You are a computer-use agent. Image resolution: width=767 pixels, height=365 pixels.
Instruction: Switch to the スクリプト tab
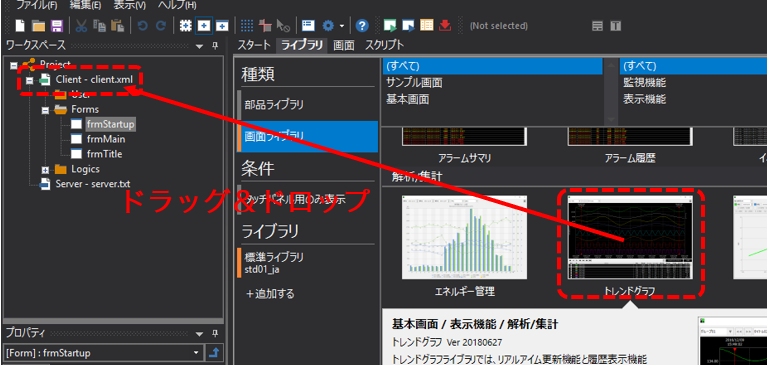pos(384,46)
